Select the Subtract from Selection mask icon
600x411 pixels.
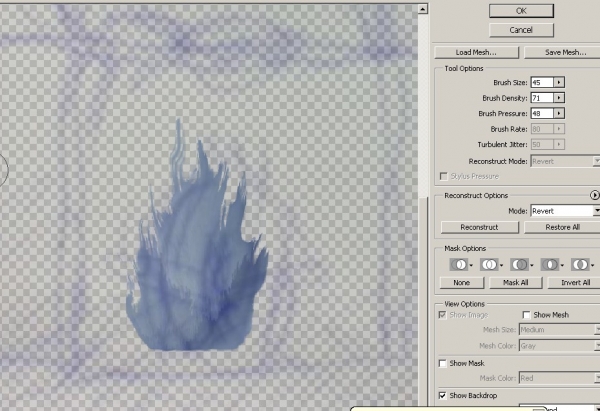pos(522,264)
